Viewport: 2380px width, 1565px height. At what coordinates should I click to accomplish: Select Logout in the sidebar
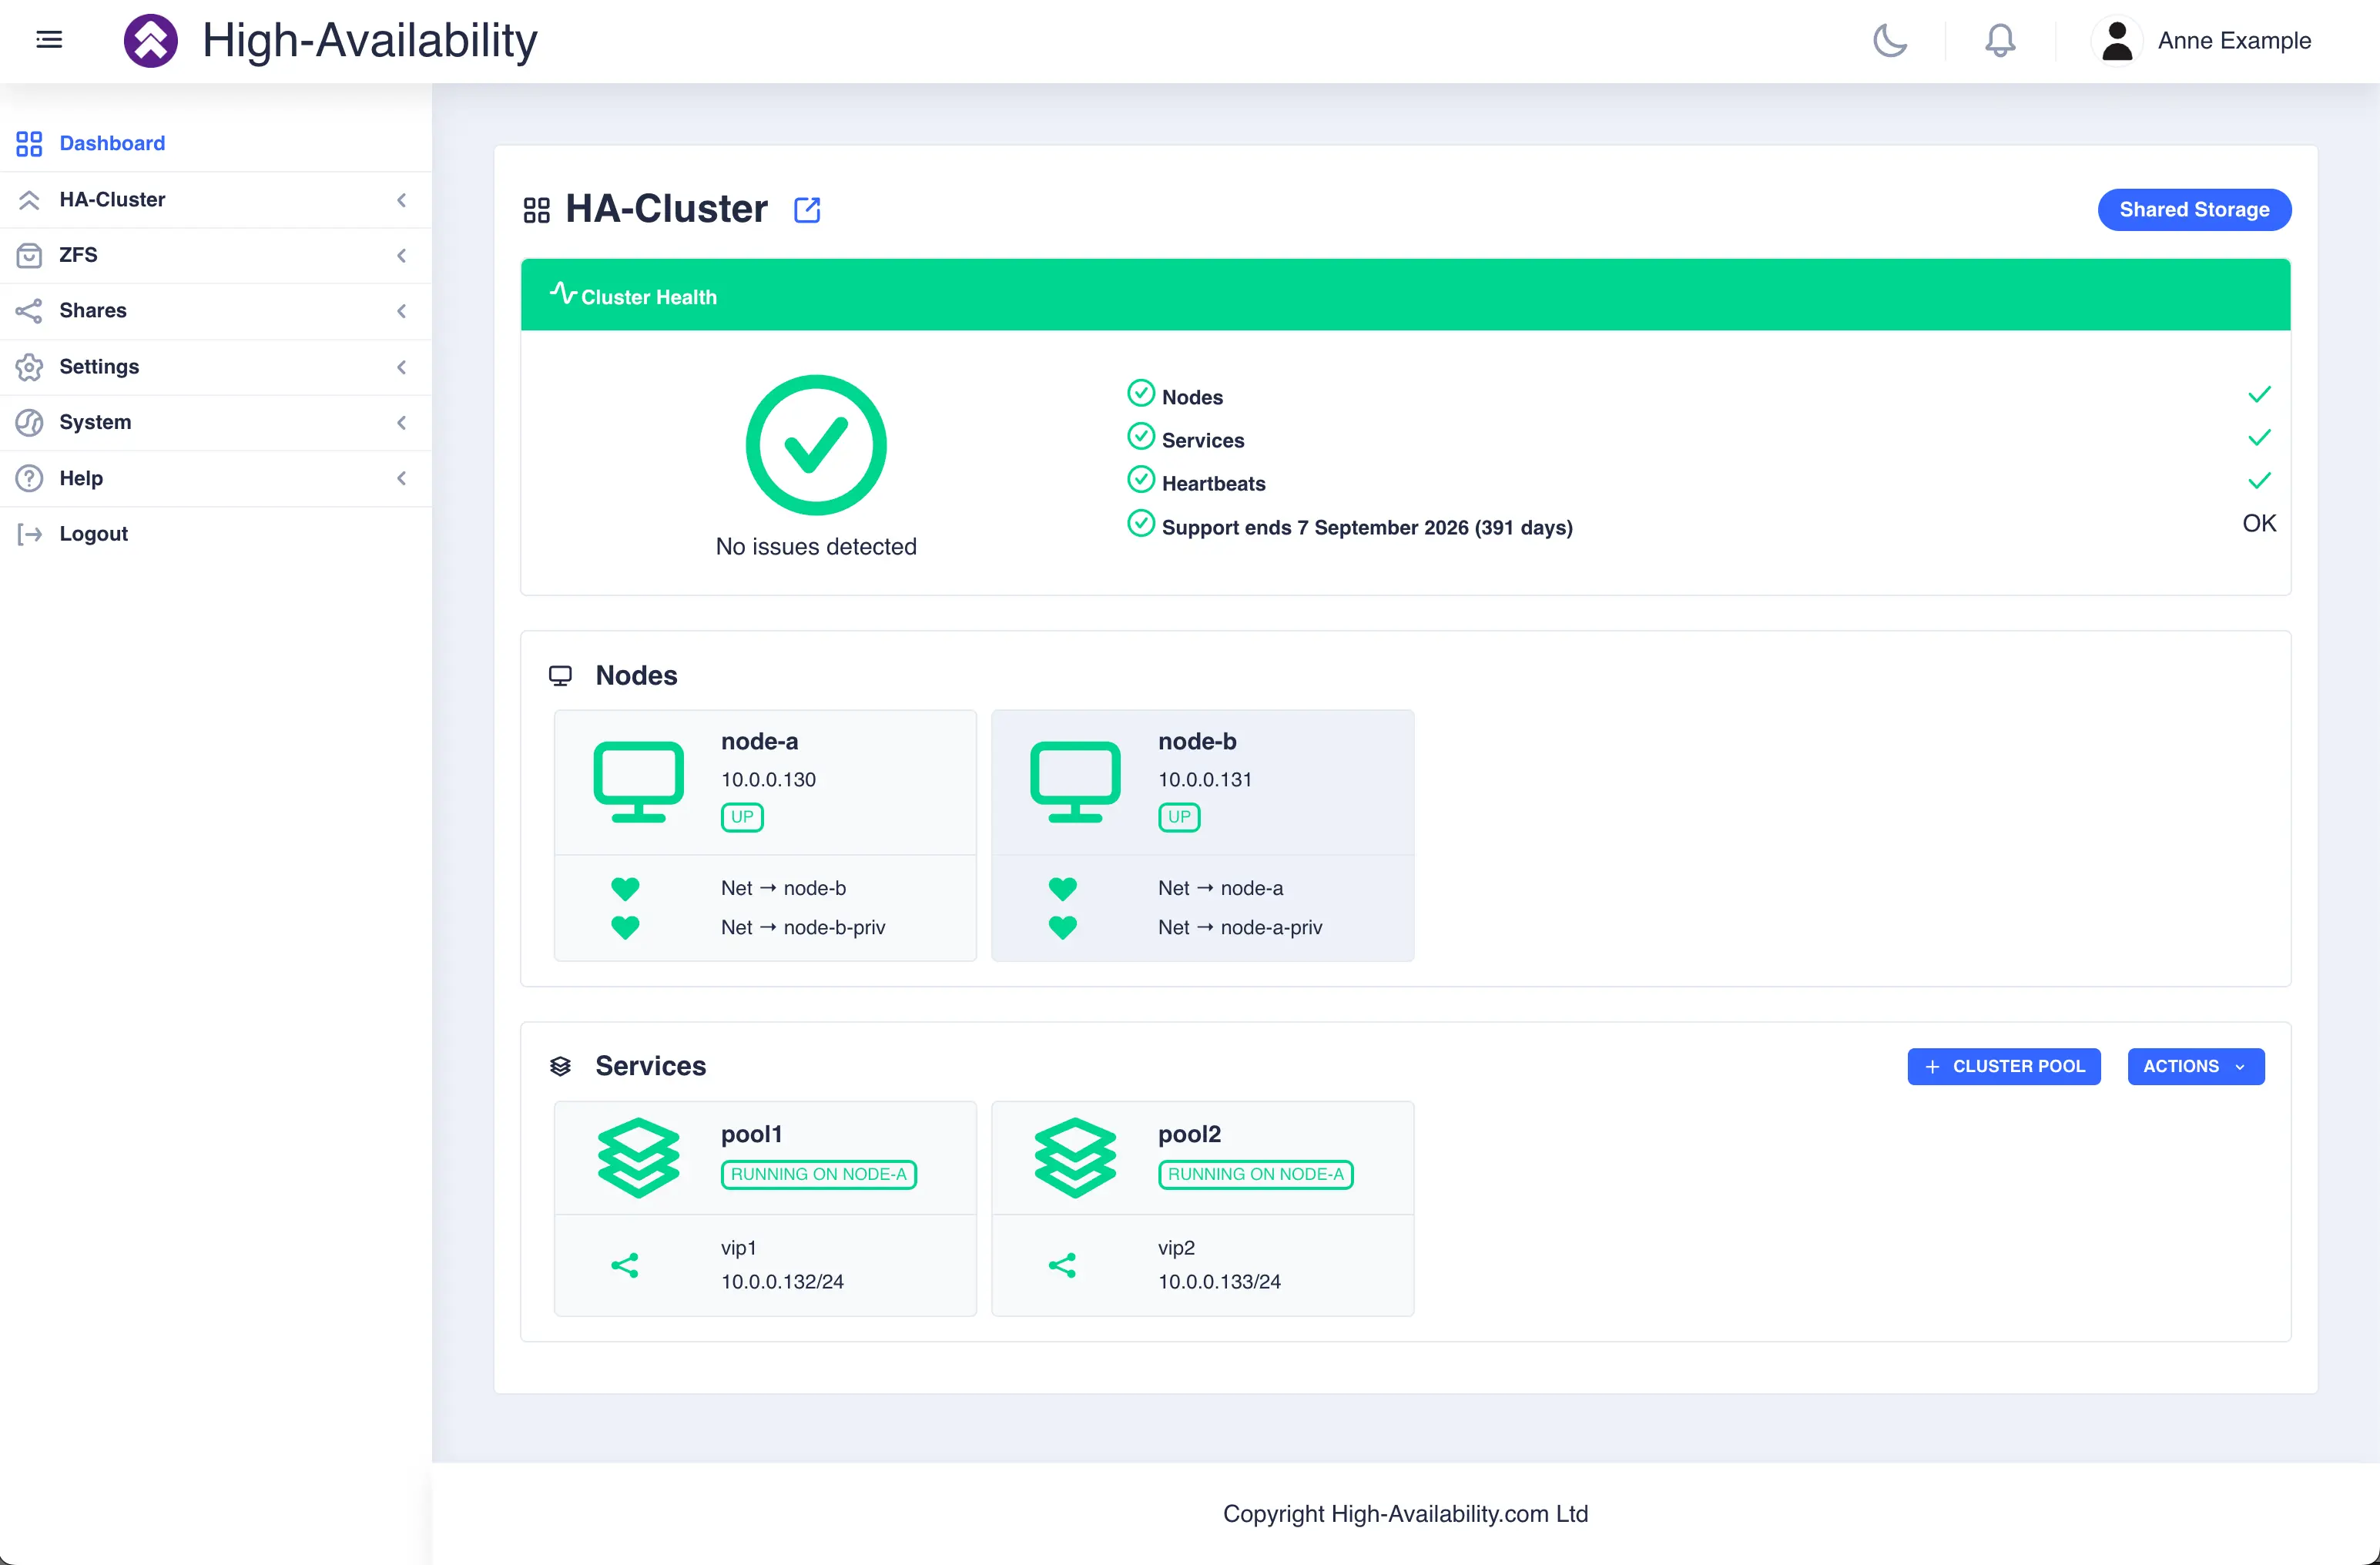(93, 533)
